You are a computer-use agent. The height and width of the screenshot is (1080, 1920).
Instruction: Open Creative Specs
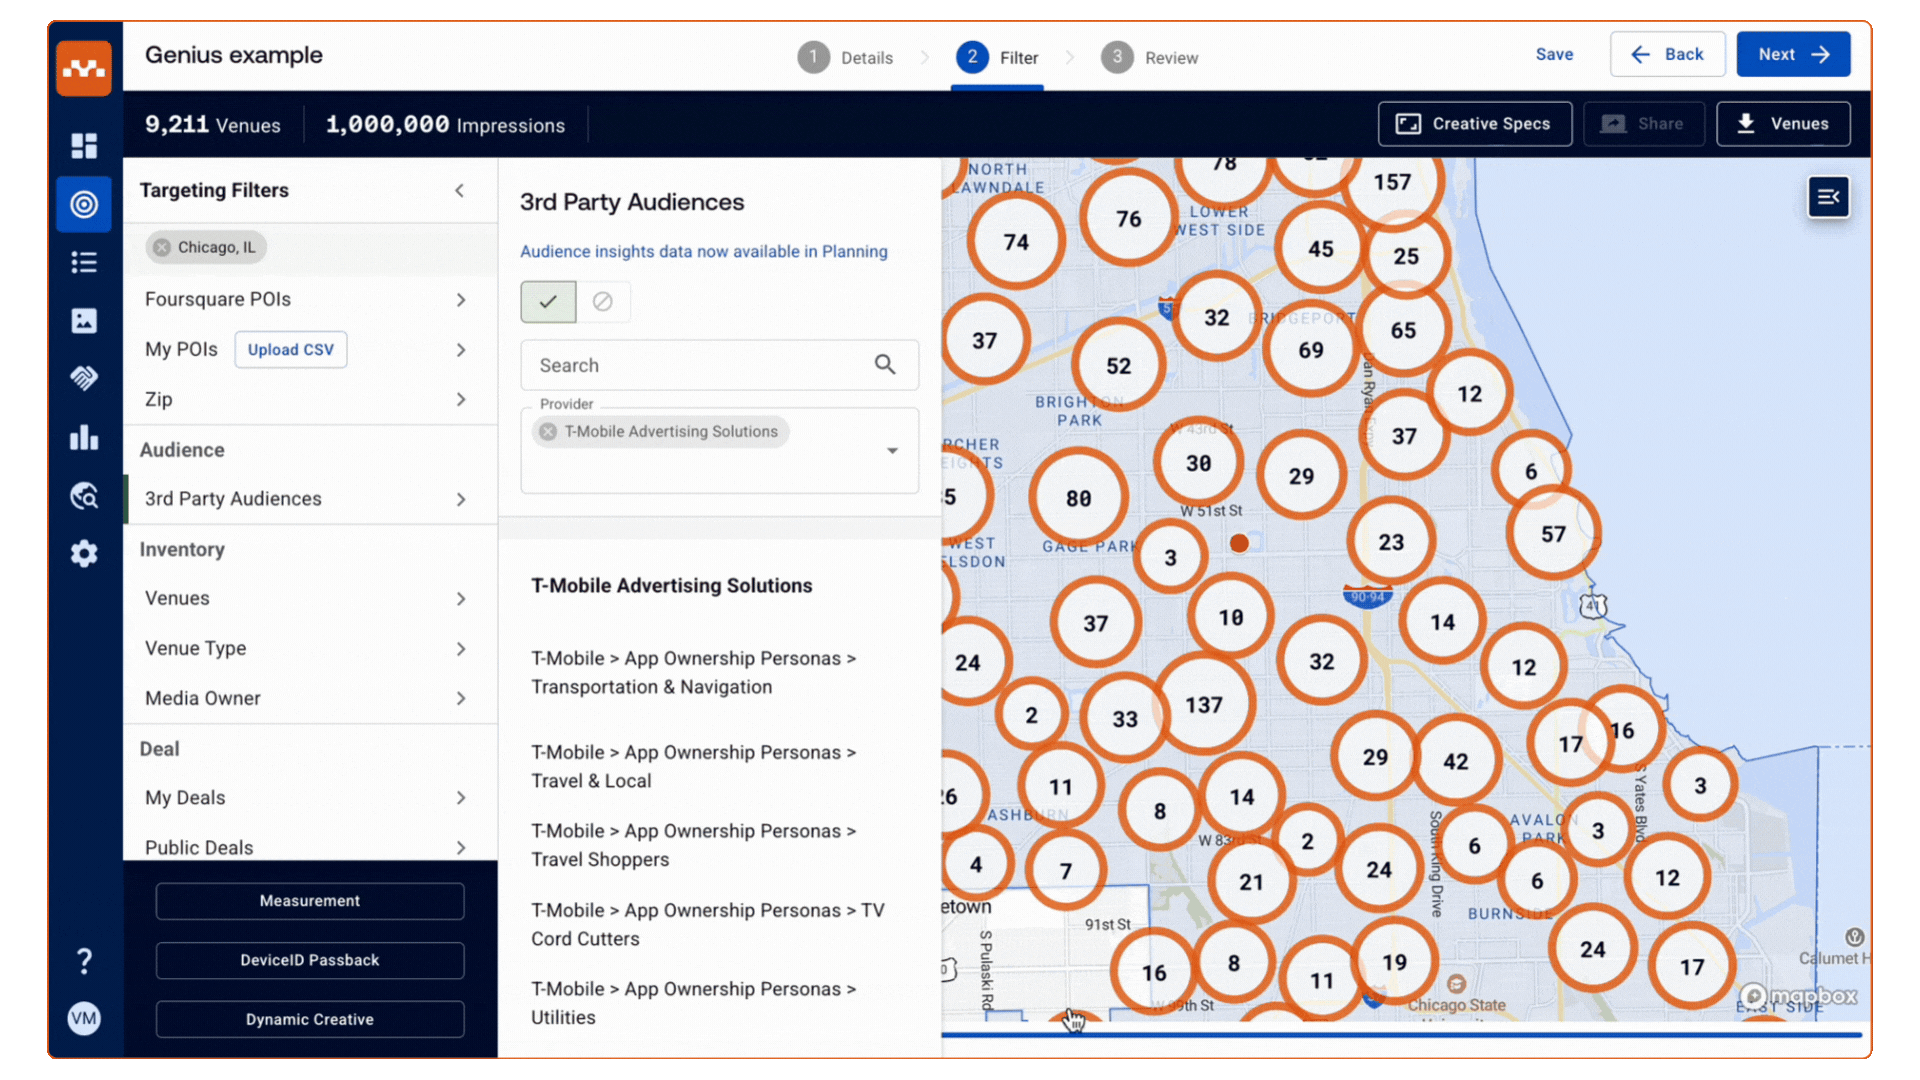[1474, 124]
